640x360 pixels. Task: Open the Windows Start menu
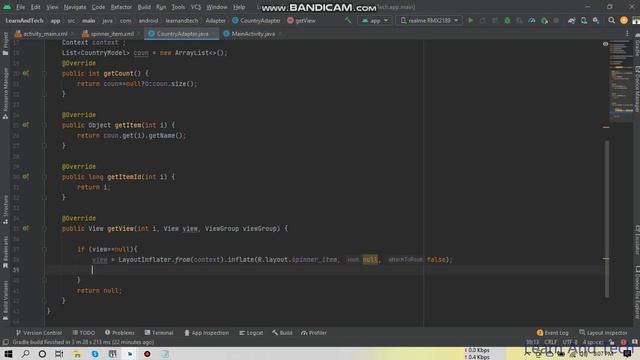tap(8, 353)
